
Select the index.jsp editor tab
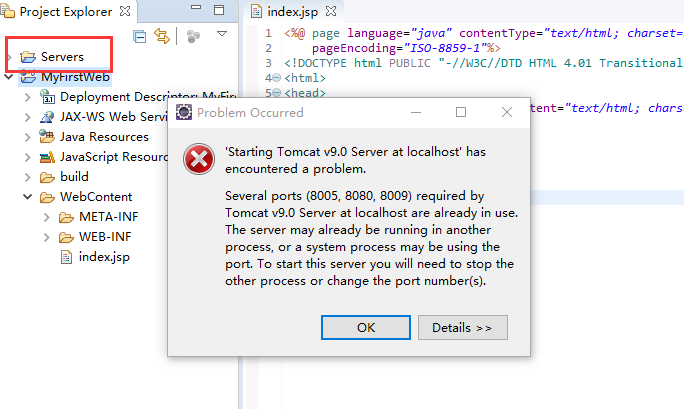coord(292,12)
